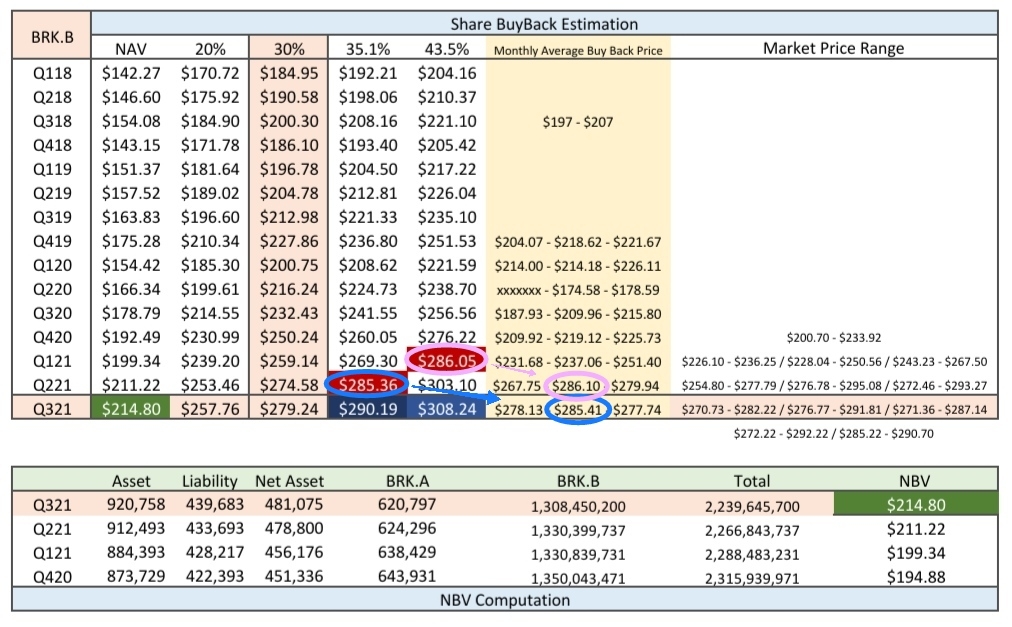Select the '35.1%' column header
1012x627 pixels.
368,49
